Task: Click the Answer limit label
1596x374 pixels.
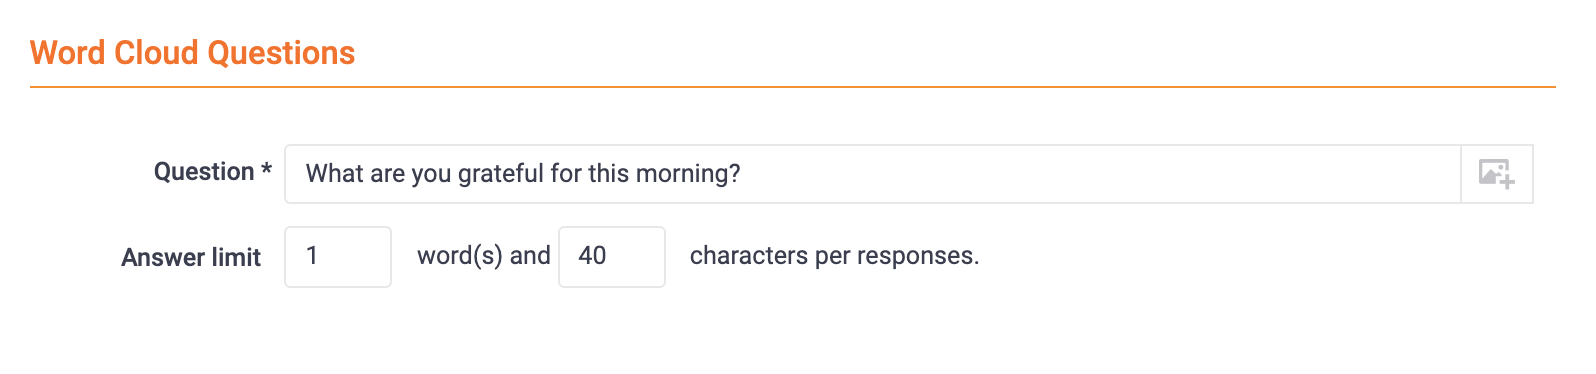Action: [x=191, y=258]
